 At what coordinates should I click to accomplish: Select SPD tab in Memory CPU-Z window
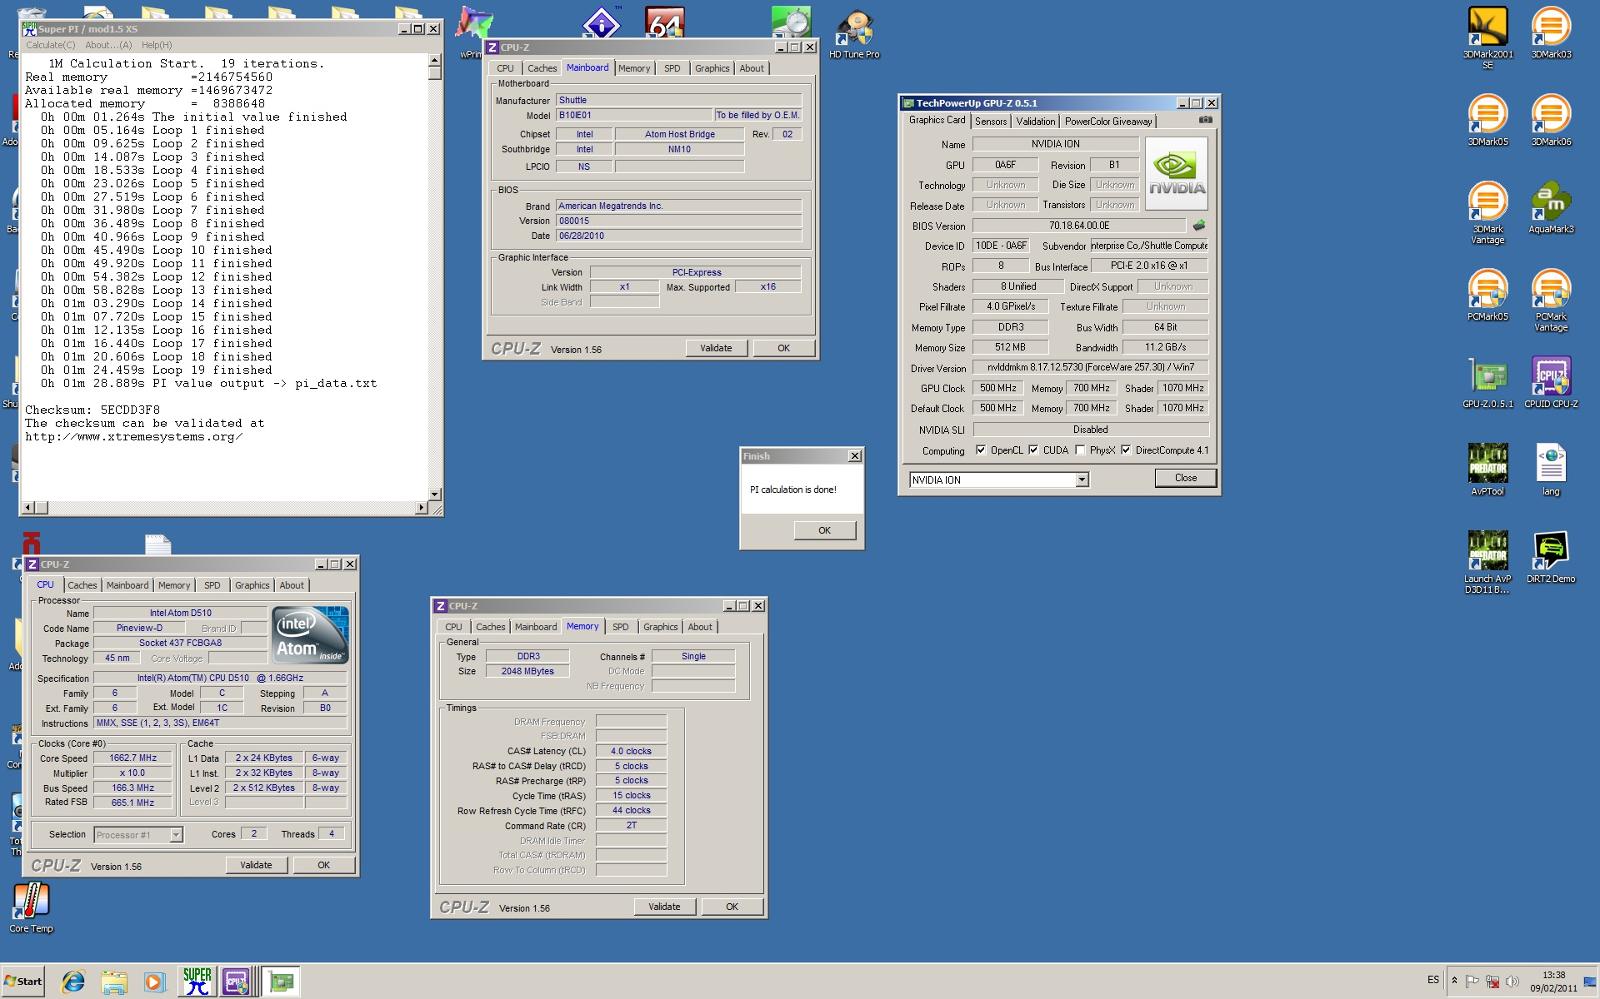pos(620,627)
